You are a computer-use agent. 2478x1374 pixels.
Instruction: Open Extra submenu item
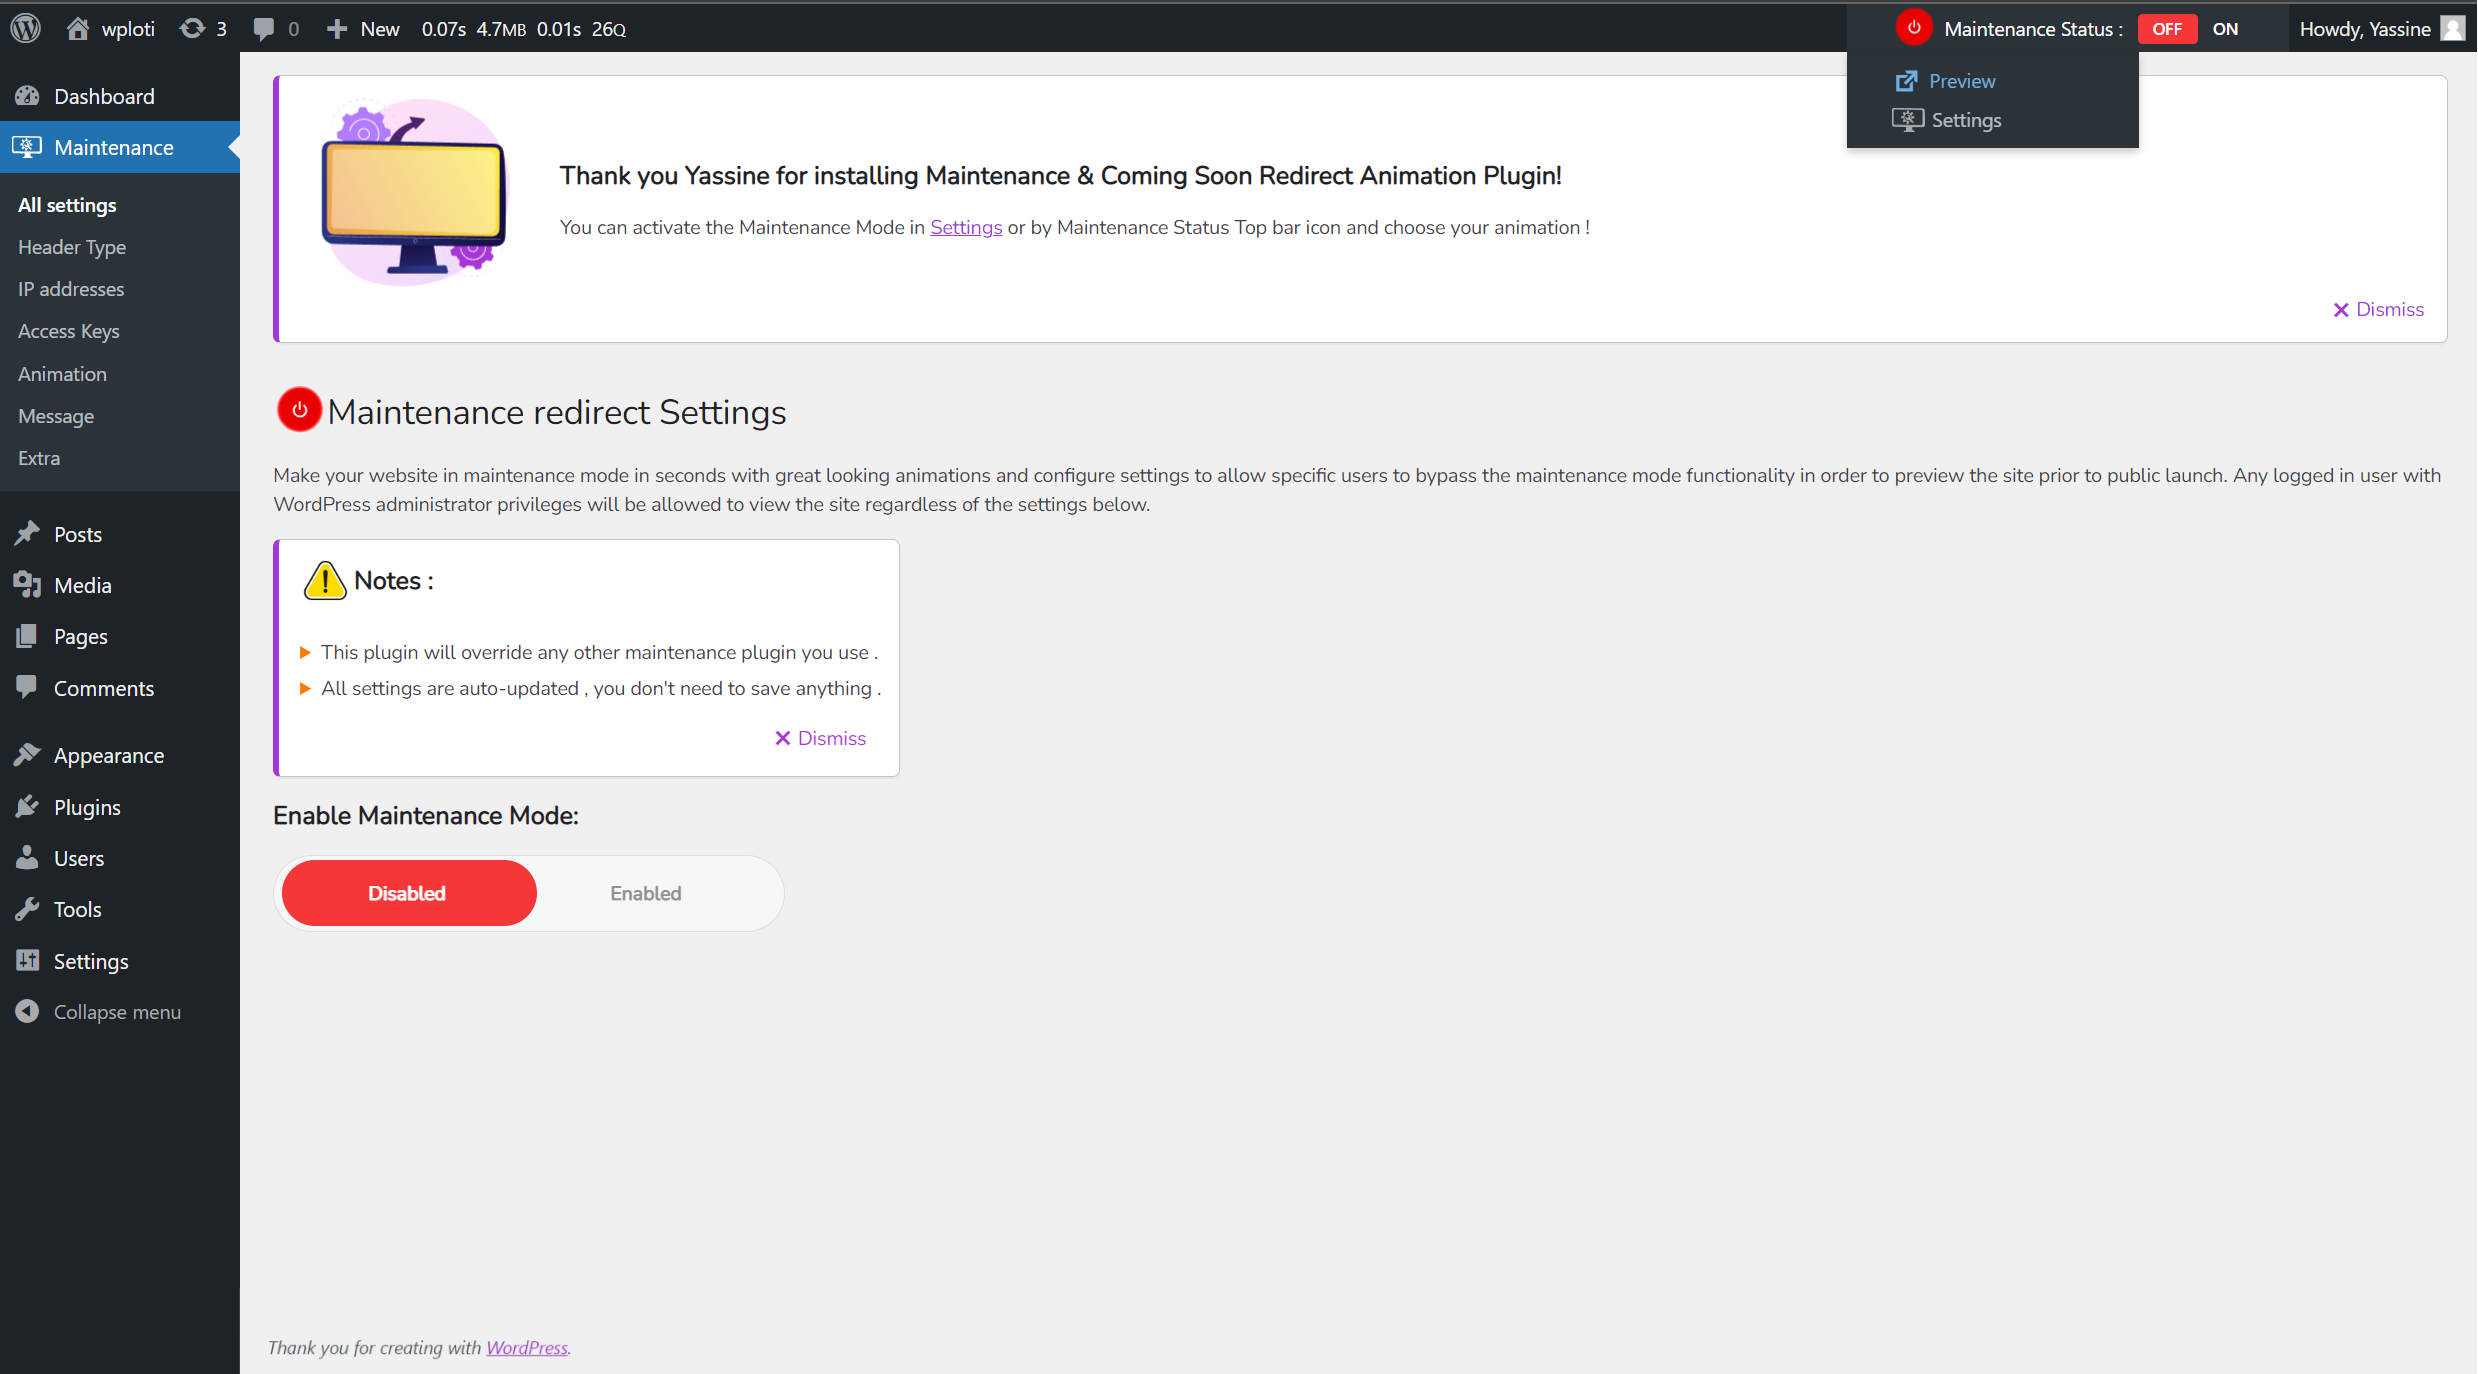click(39, 458)
